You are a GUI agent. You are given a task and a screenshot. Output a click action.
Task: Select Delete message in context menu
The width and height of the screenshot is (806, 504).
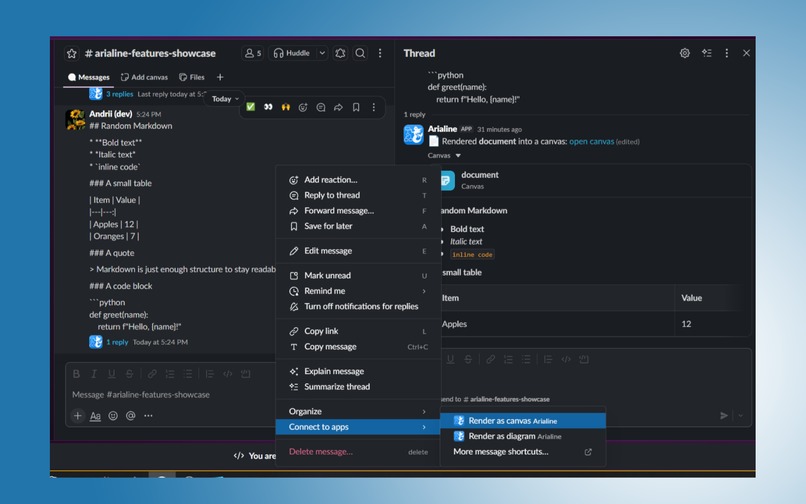(x=358, y=452)
